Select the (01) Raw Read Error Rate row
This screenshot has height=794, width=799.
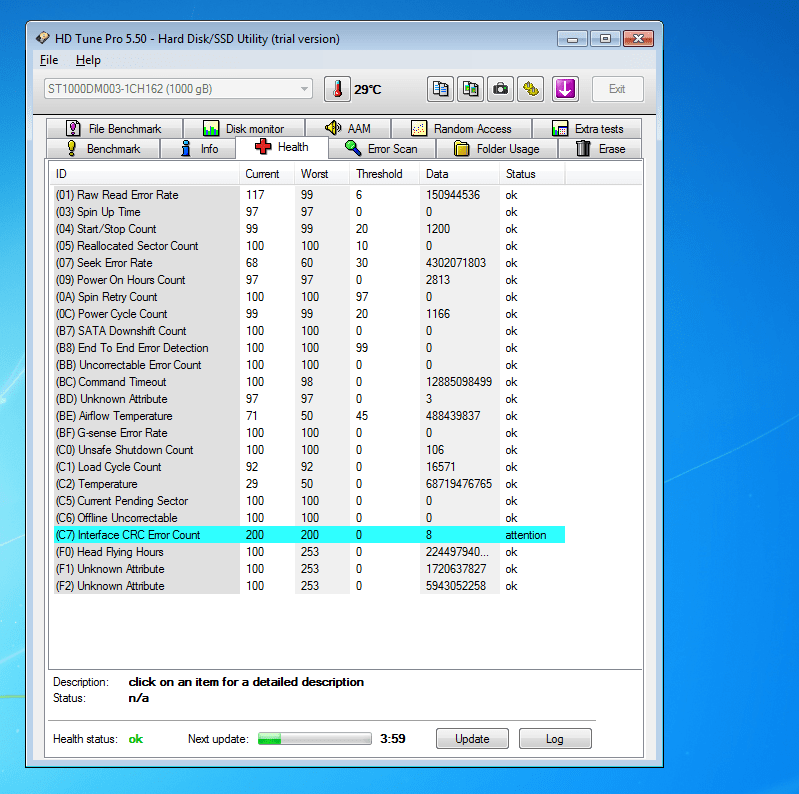pyautogui.click(x=309, y=195)
